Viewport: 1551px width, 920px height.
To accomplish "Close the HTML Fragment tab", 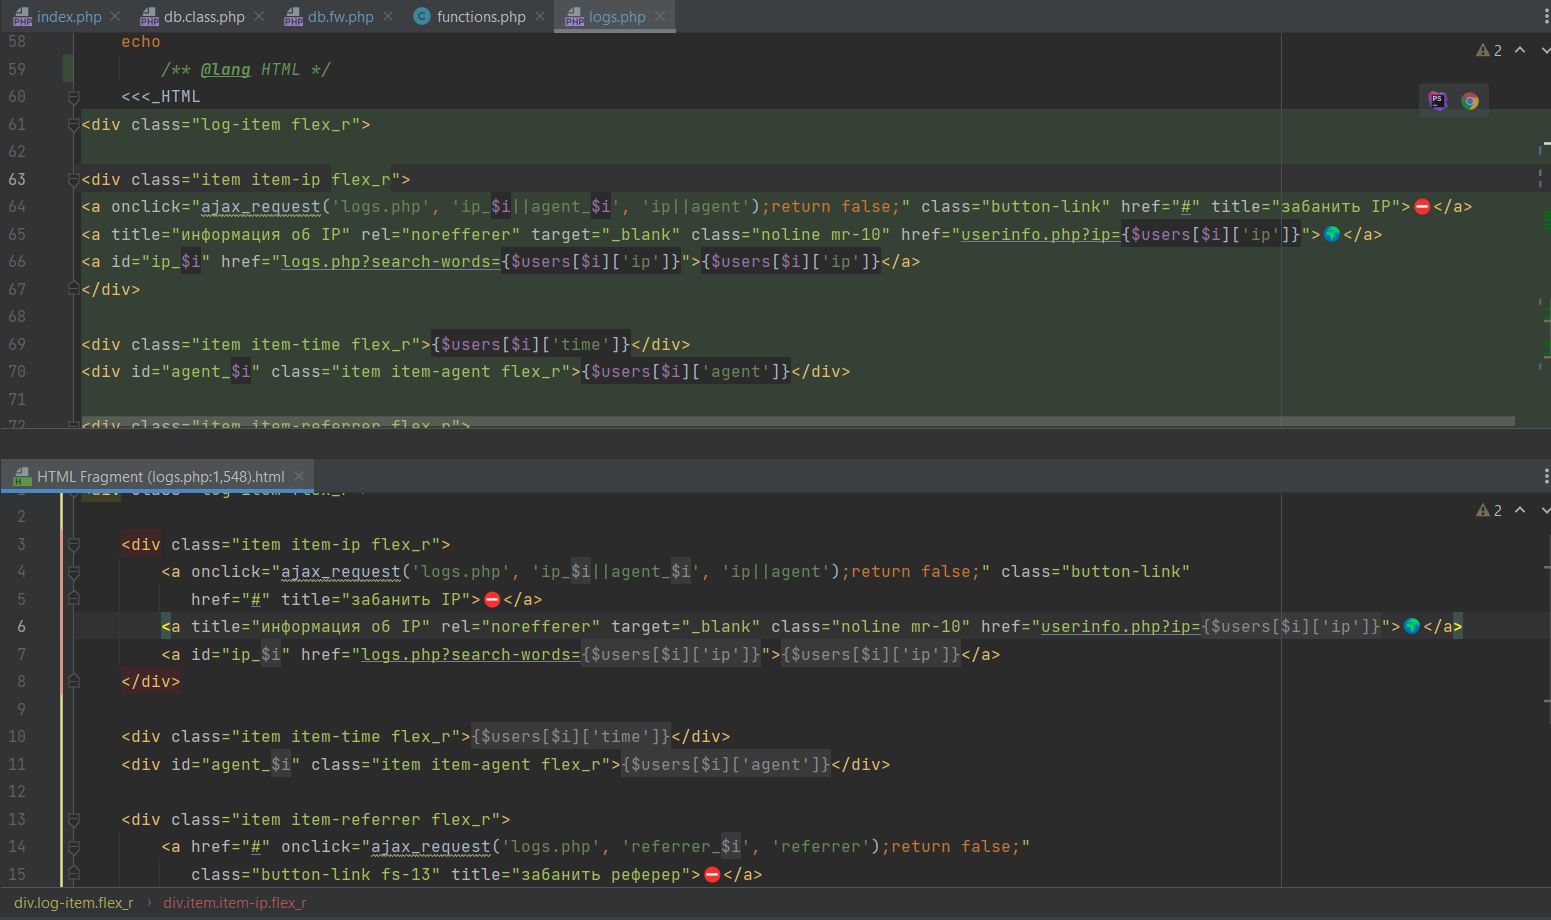I will pos(299,477).
